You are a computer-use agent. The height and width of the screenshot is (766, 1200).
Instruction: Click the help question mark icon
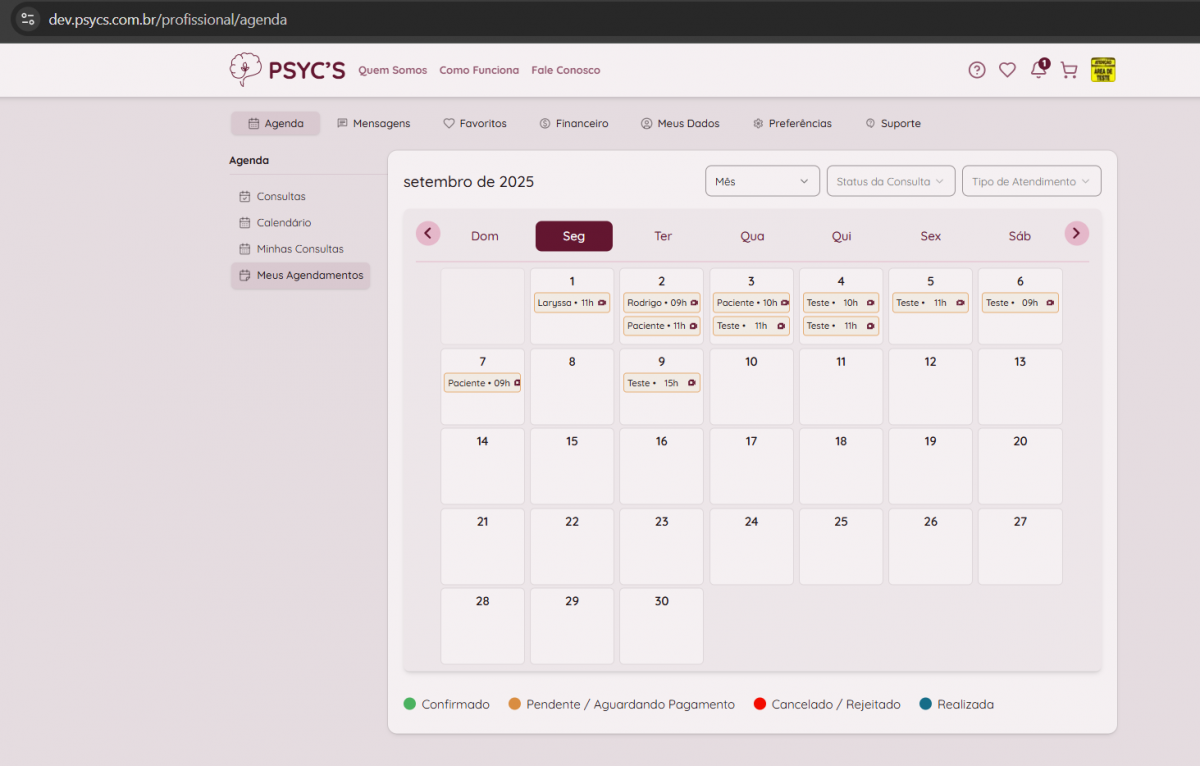coord(977,70)
